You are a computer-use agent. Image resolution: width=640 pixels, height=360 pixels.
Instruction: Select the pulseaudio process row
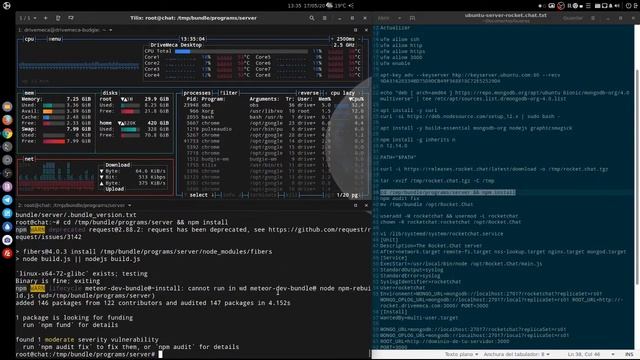[273, 129]
